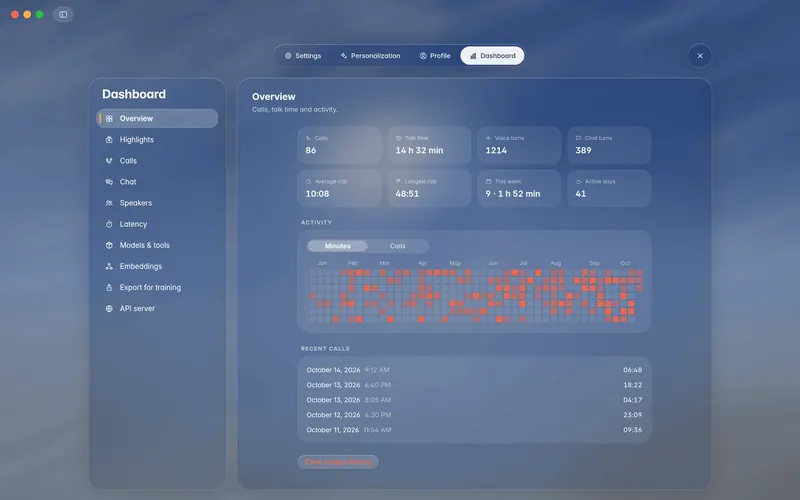Click the 23:09 call duration
The image size is (800, 500).
pyautogui.click(x=633, y=415)
